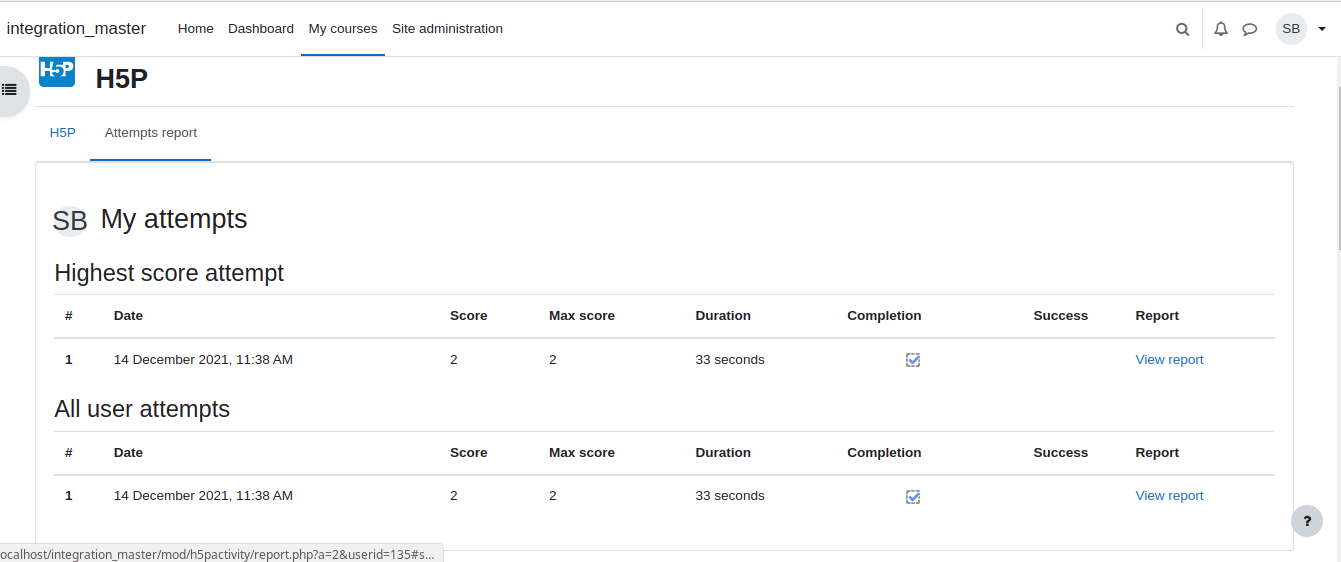Open My courses in navigation

(343, 29)
